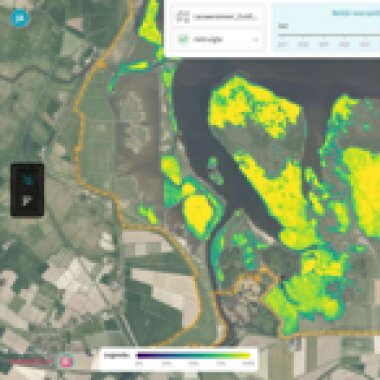Screen dimensions: 380x380
Task: Click the purple-to-yellow legend gradient bar
Action: click(193, 356)
